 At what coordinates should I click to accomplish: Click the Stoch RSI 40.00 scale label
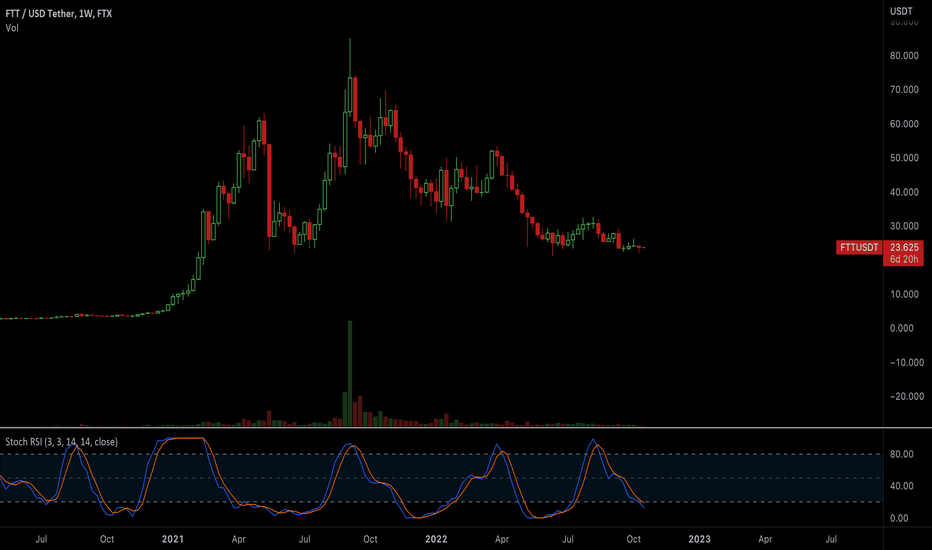pos(901,486)
